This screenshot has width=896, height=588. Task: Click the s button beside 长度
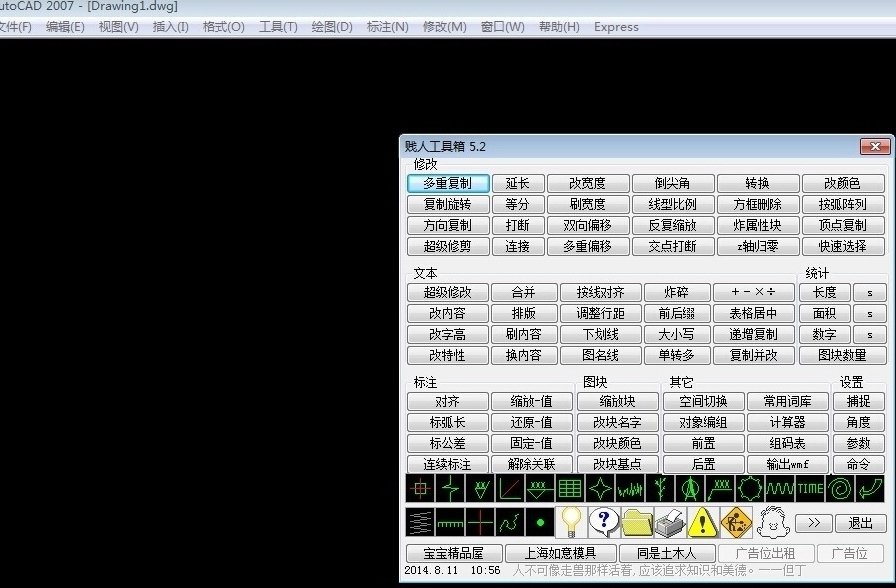click(x=869, y=292)
